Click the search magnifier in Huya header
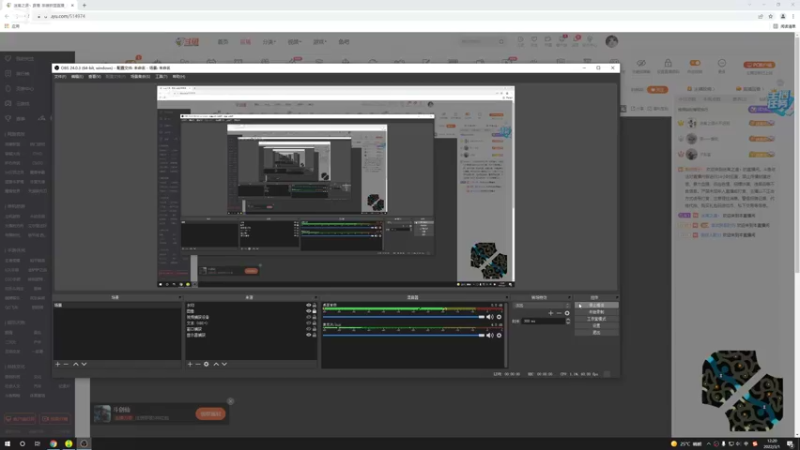 coord(502,42)
